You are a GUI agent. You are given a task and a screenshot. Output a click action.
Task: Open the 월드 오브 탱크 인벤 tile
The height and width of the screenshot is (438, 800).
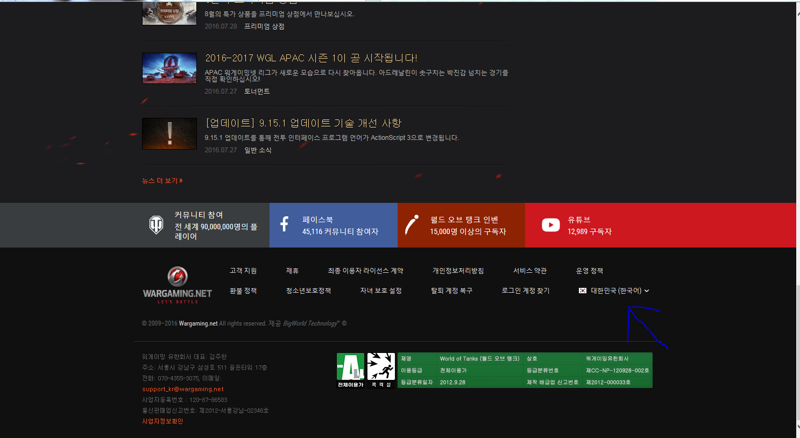(x=461, y=225)
